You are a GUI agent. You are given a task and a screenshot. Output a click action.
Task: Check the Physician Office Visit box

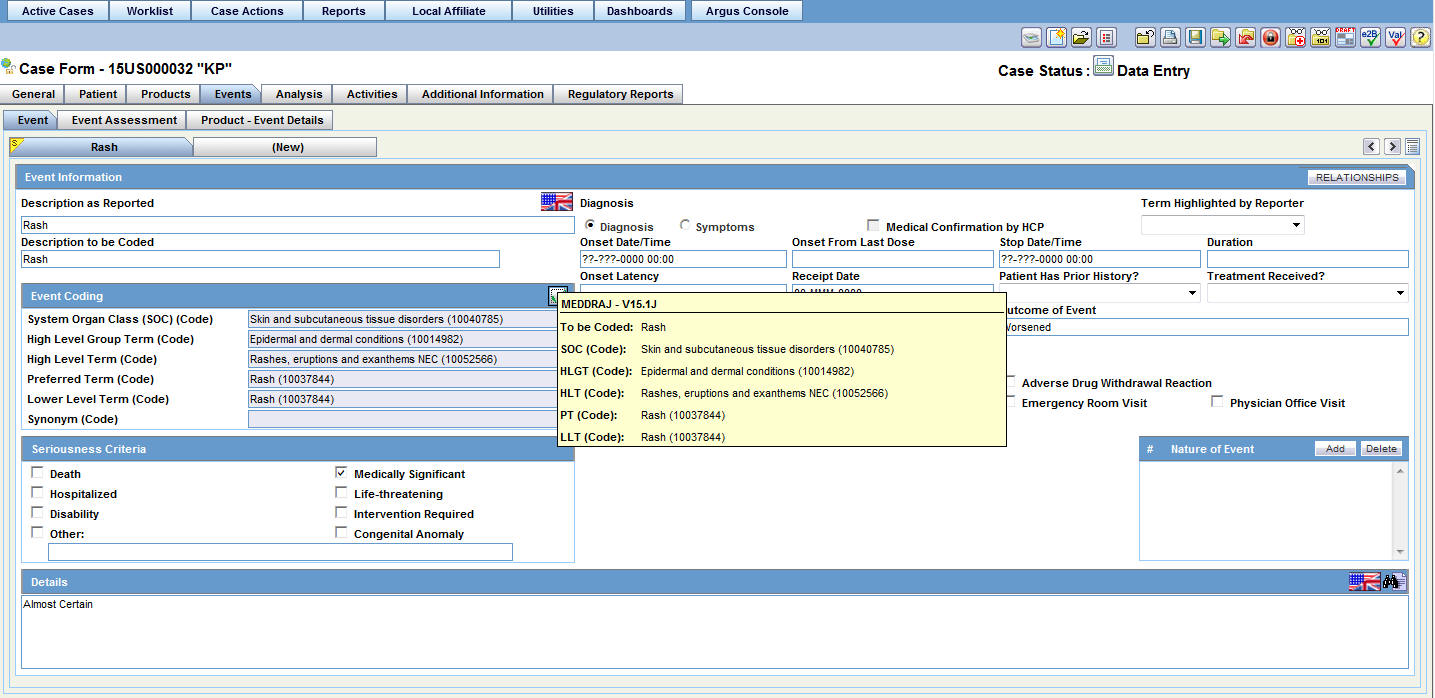click(1217, 402)
